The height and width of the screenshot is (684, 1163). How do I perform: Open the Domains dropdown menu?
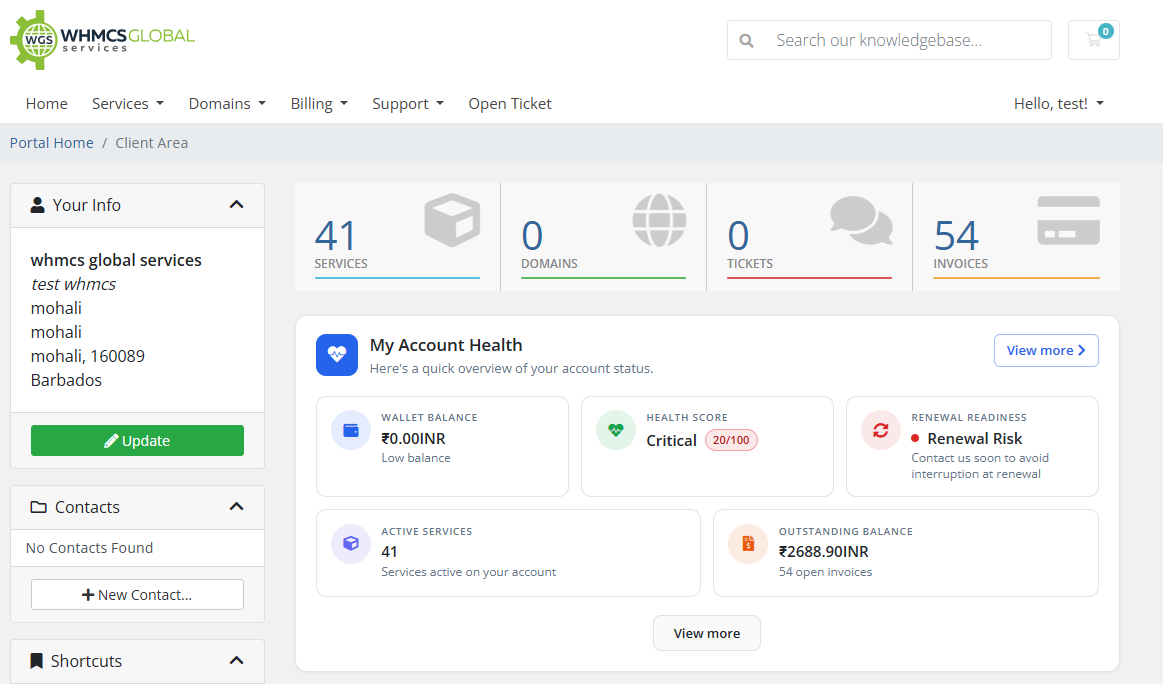[x=227, y=104]
